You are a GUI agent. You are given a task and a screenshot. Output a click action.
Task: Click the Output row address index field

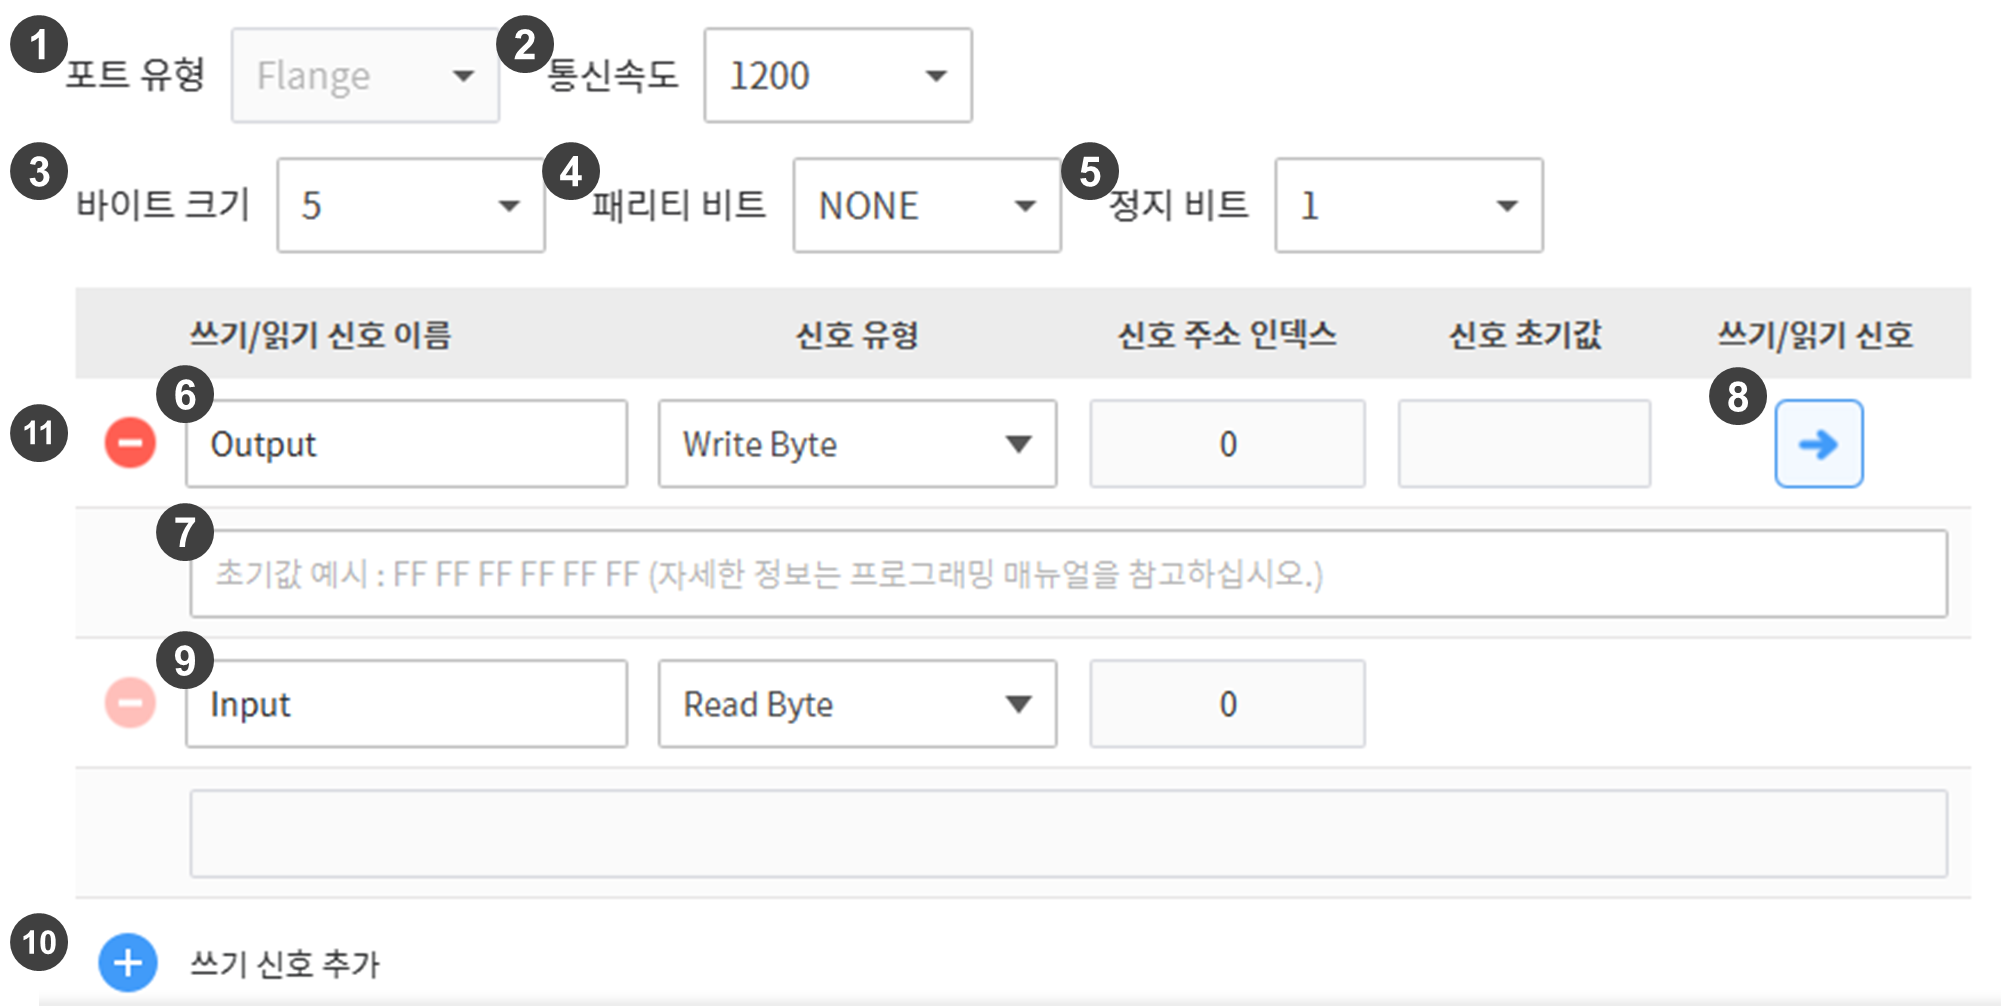1227,444
